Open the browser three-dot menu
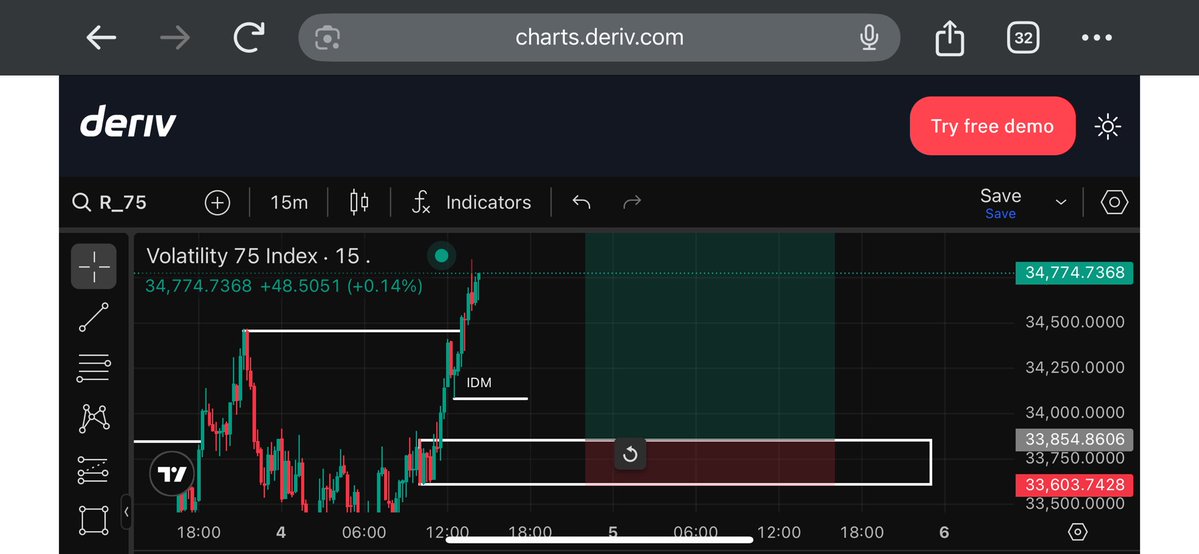The image size is (1199, 554). click(x=1097, y=37)
